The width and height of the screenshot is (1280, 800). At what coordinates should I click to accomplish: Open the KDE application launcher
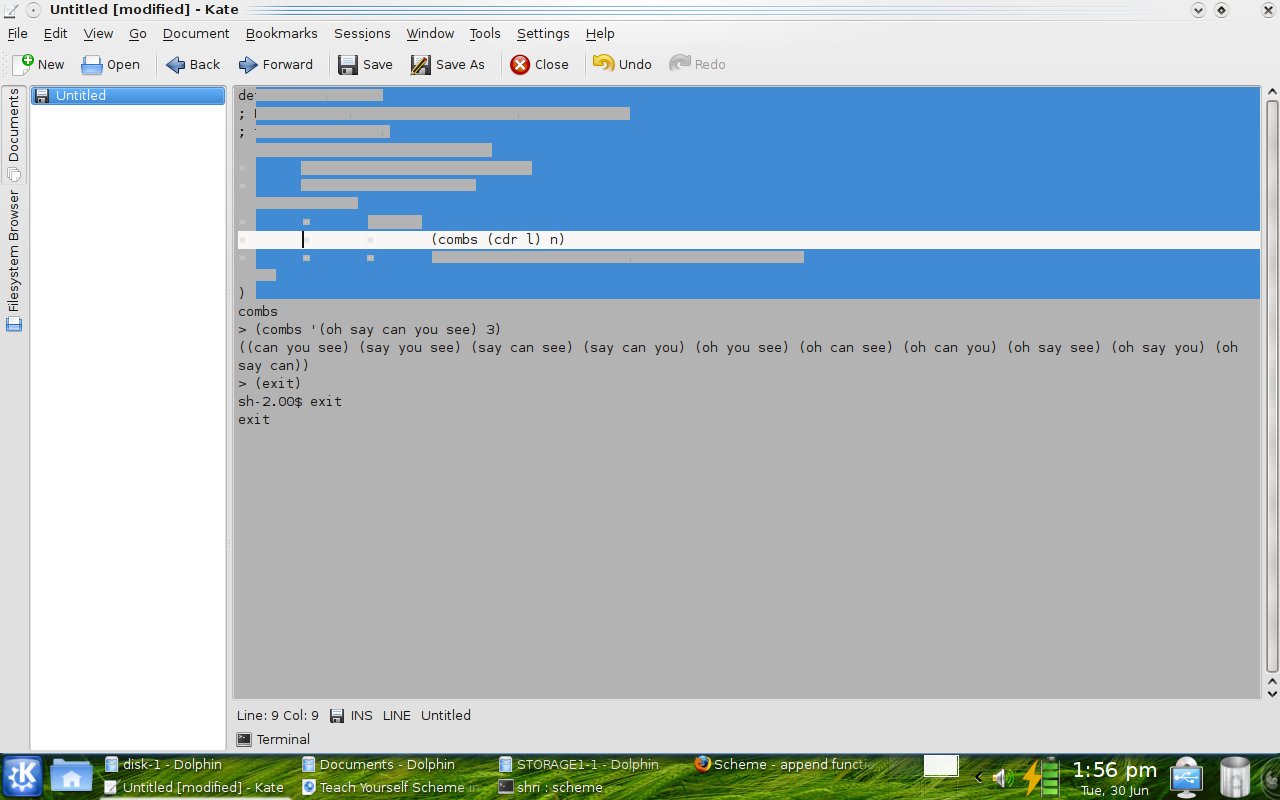[x=22, y=776]
